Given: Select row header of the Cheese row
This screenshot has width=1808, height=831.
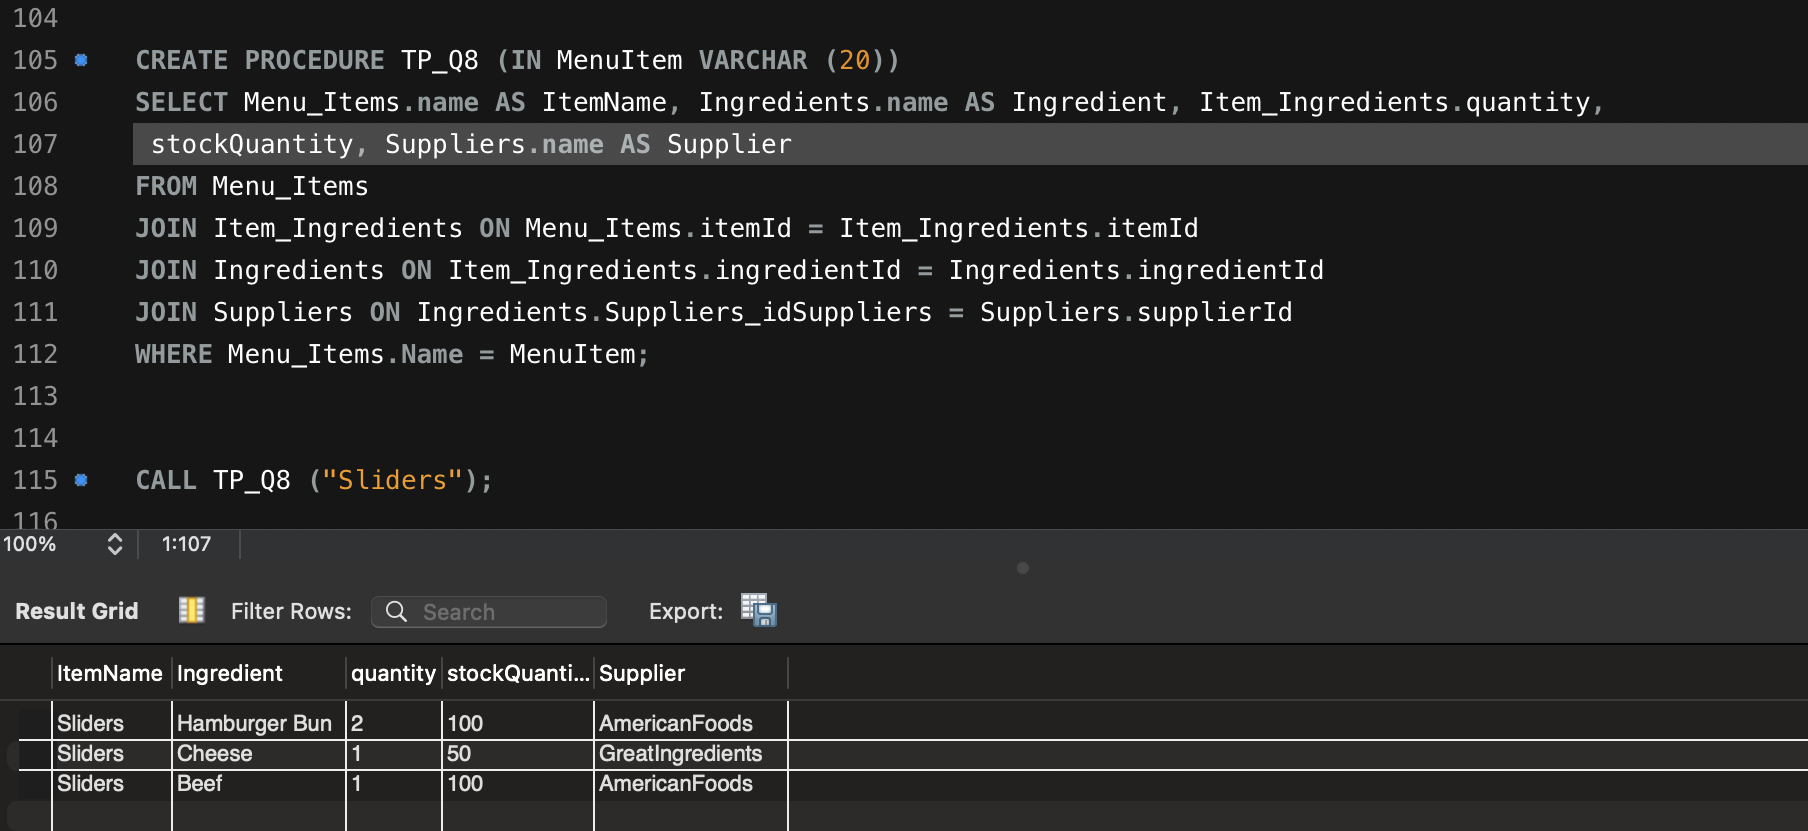Looking at the screenshot, I should (x=35, y=754).
